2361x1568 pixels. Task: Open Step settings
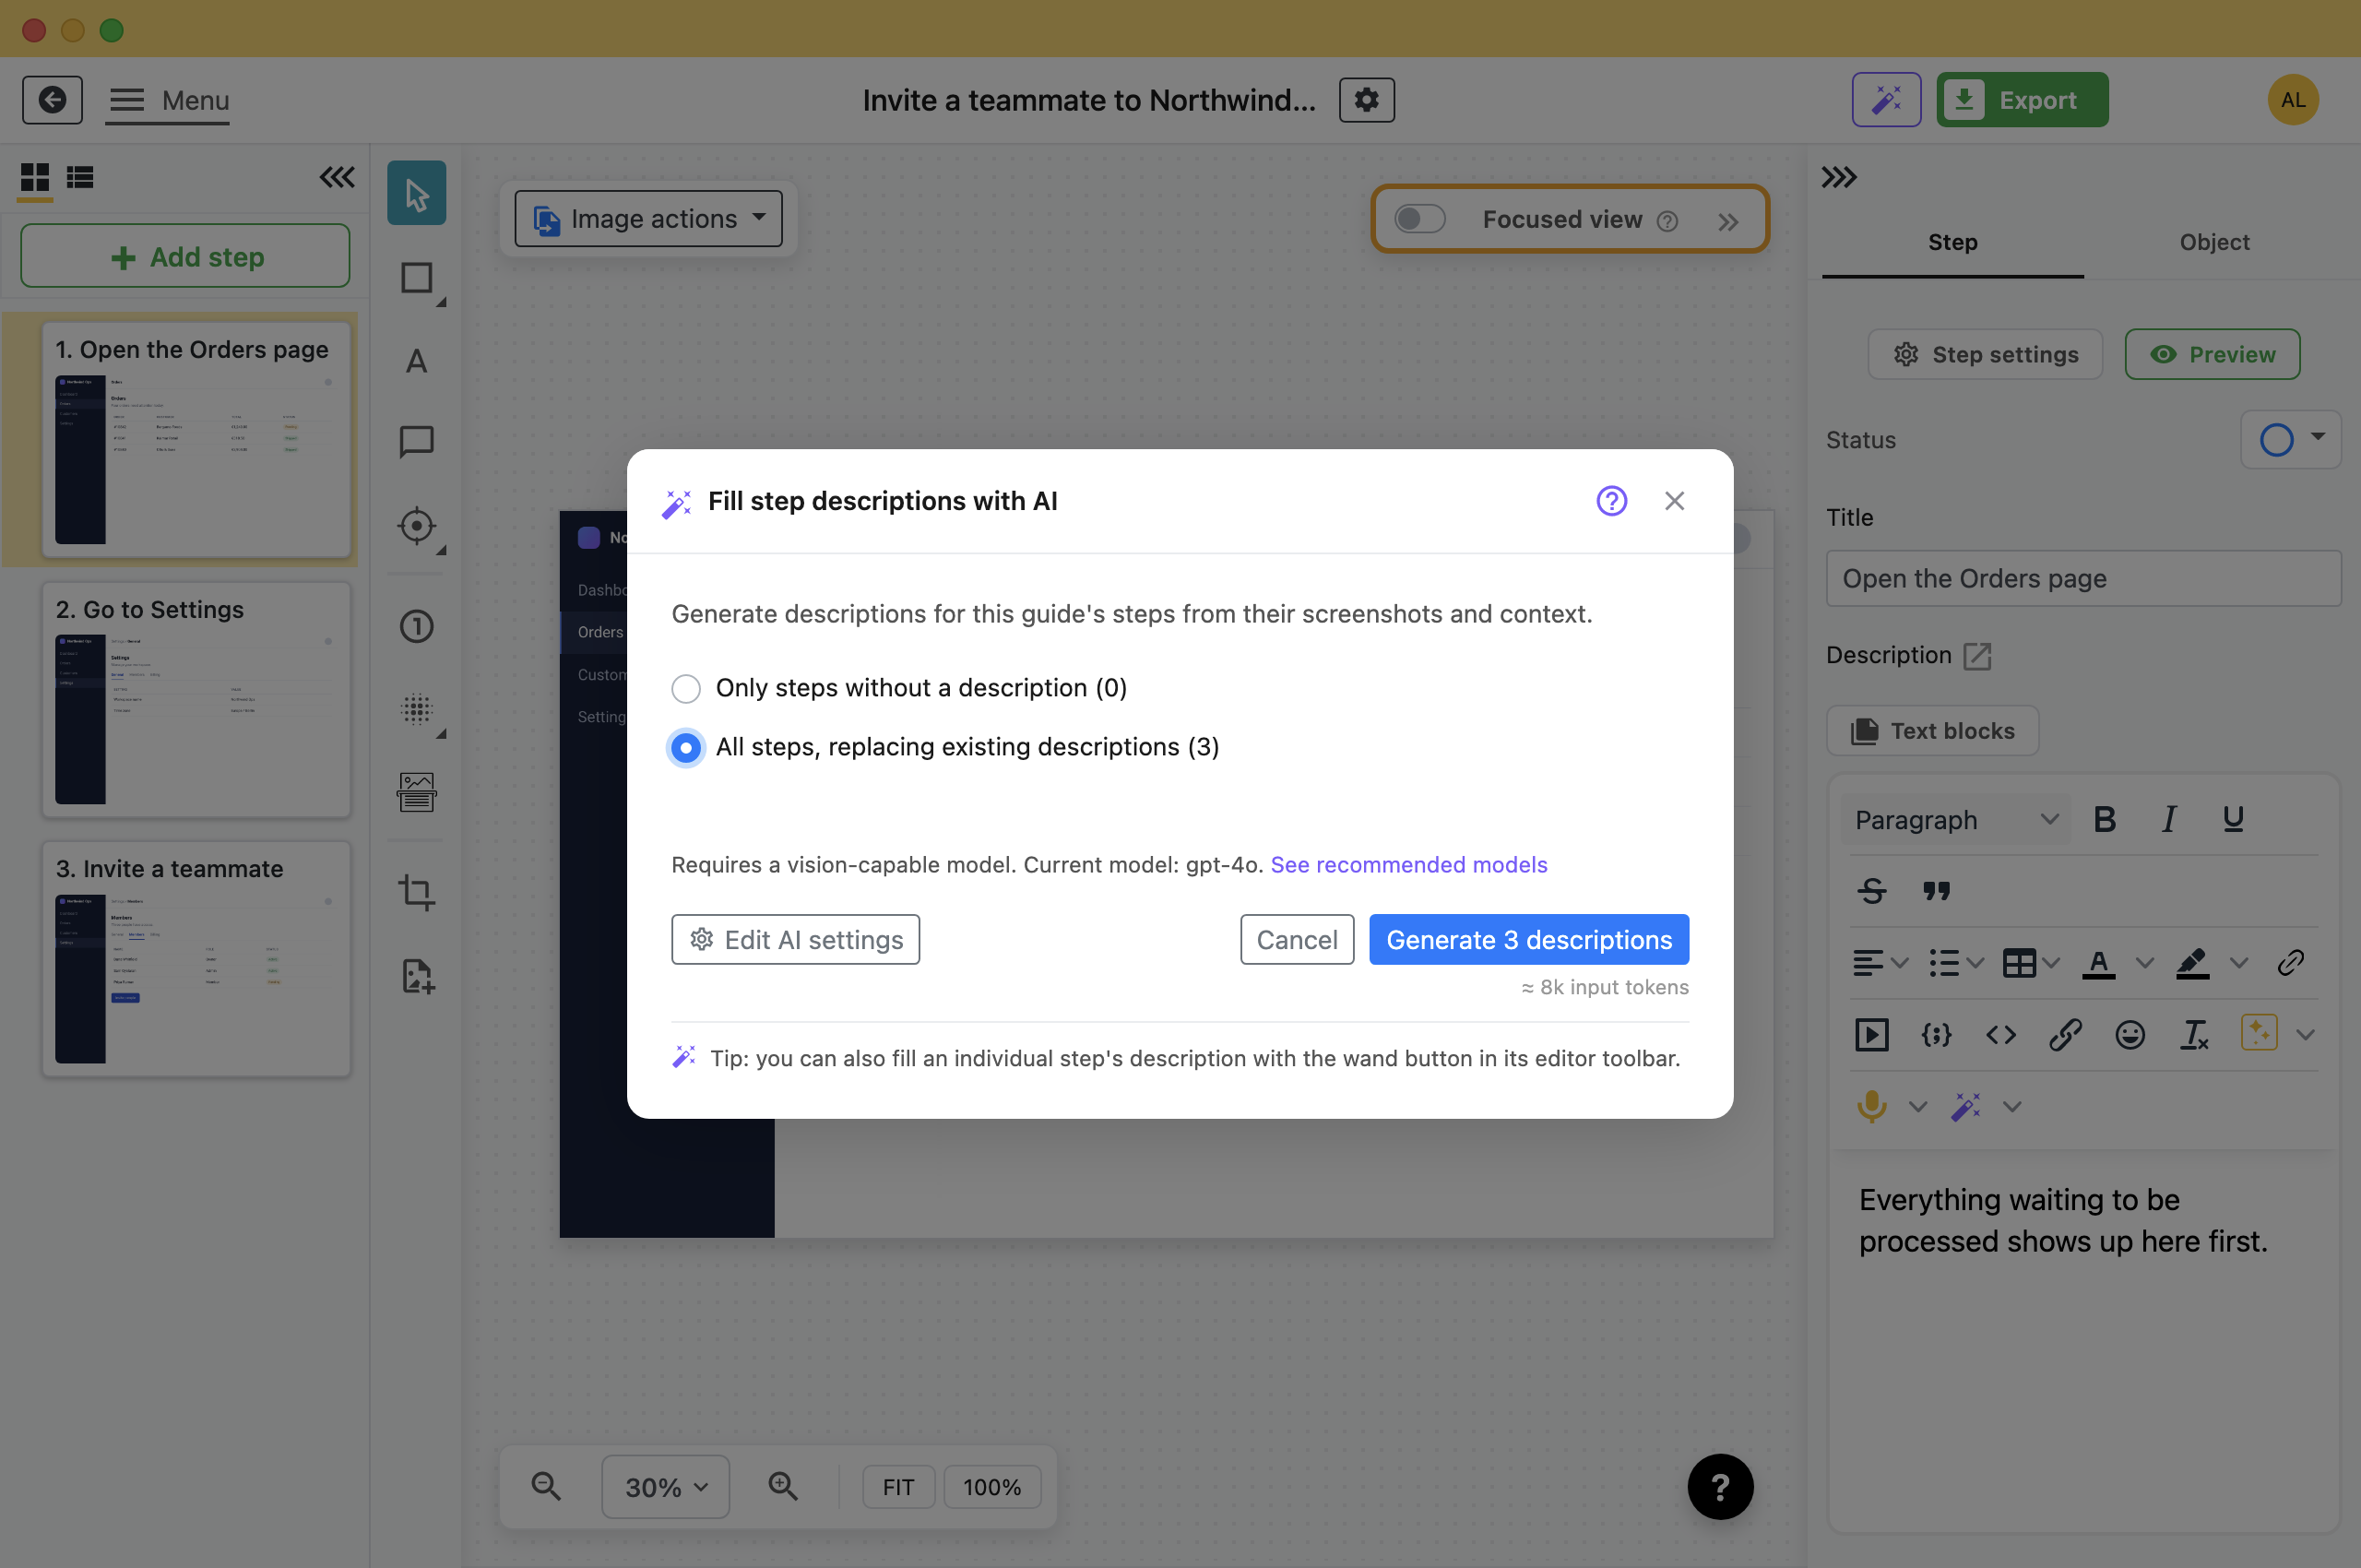(1984, 355)
